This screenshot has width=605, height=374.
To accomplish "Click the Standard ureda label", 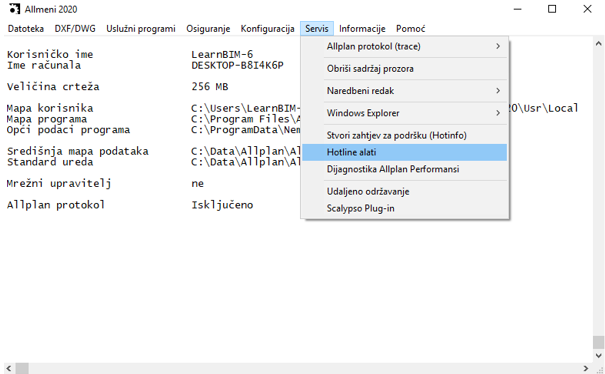I will coord(50,162).
